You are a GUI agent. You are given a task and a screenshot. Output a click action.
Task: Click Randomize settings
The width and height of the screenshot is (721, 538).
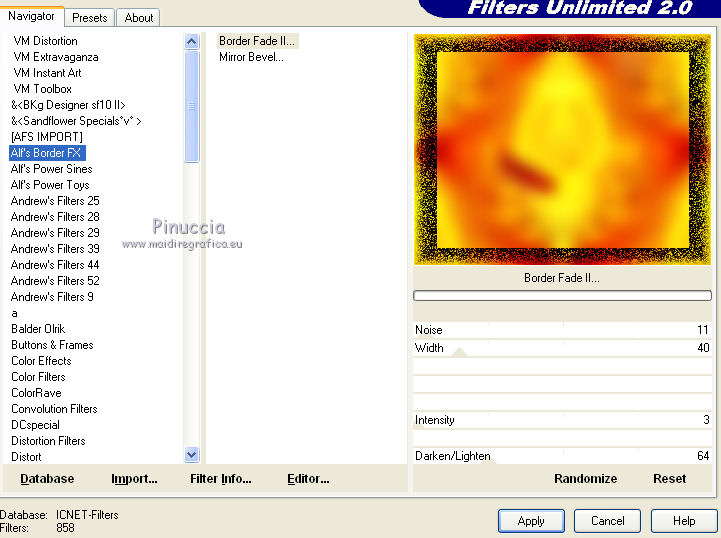pos(585,479)
